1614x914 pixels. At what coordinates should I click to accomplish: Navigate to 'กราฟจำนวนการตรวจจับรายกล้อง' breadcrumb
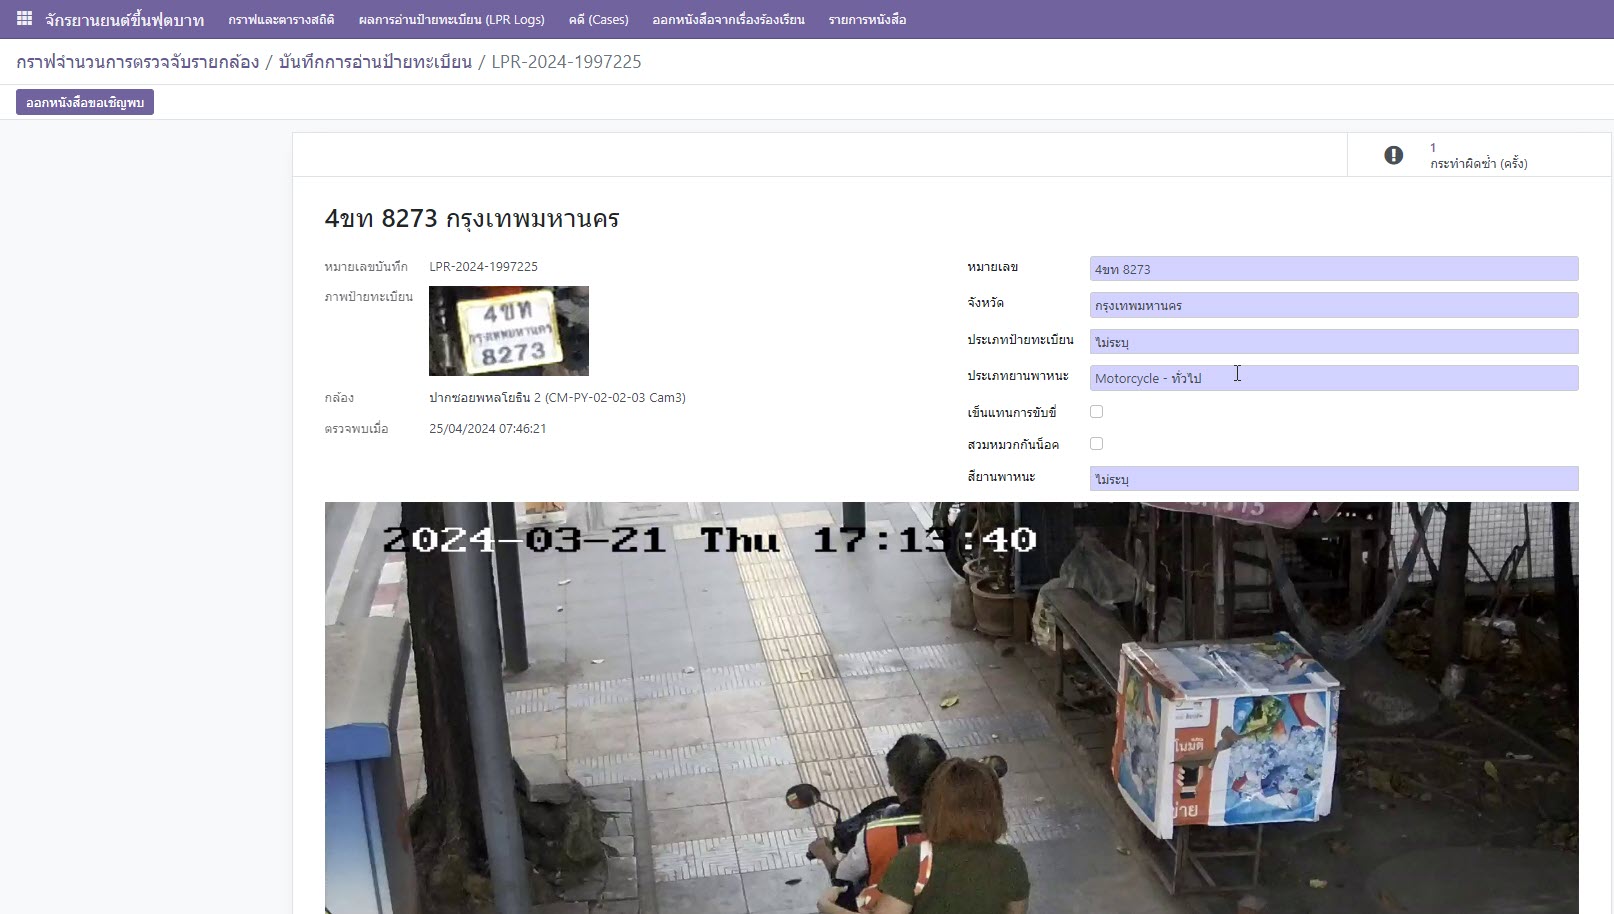tap(138, 62)
